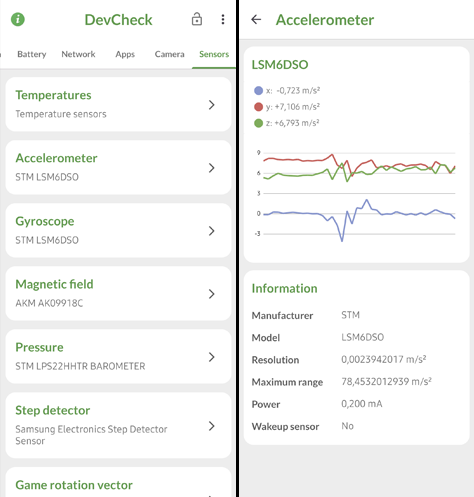Open the Pressure sensor chevron
Image resolution: width=474 pixels, height=497 pixels.
(211, 357)
